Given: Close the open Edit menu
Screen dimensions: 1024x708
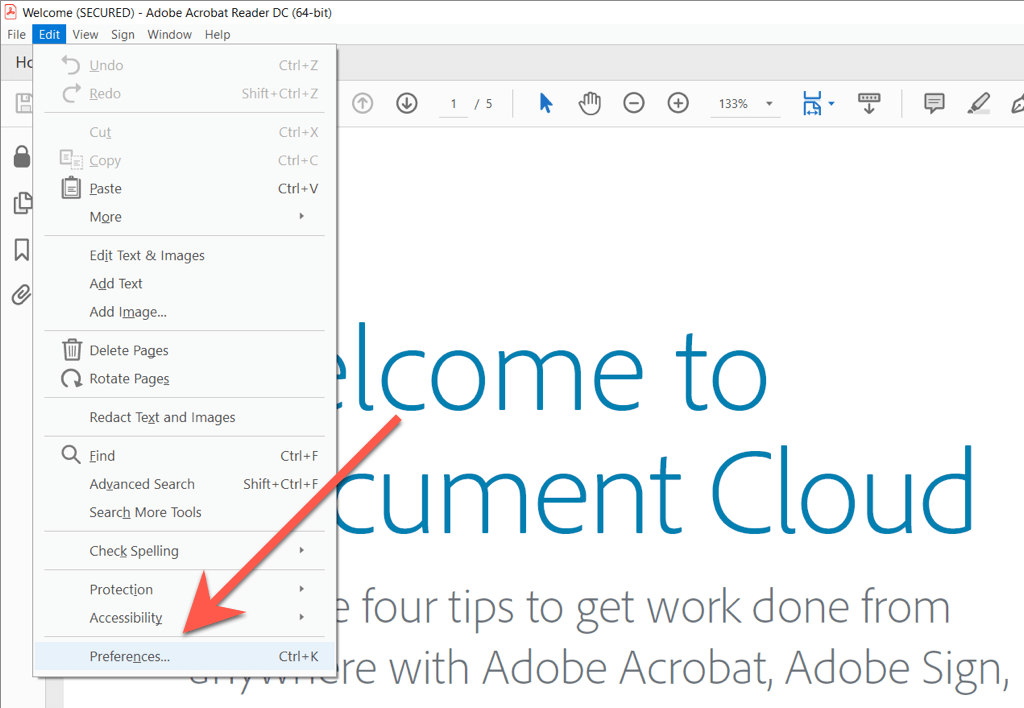Looking at the screenshot, I should pos(49,34).
